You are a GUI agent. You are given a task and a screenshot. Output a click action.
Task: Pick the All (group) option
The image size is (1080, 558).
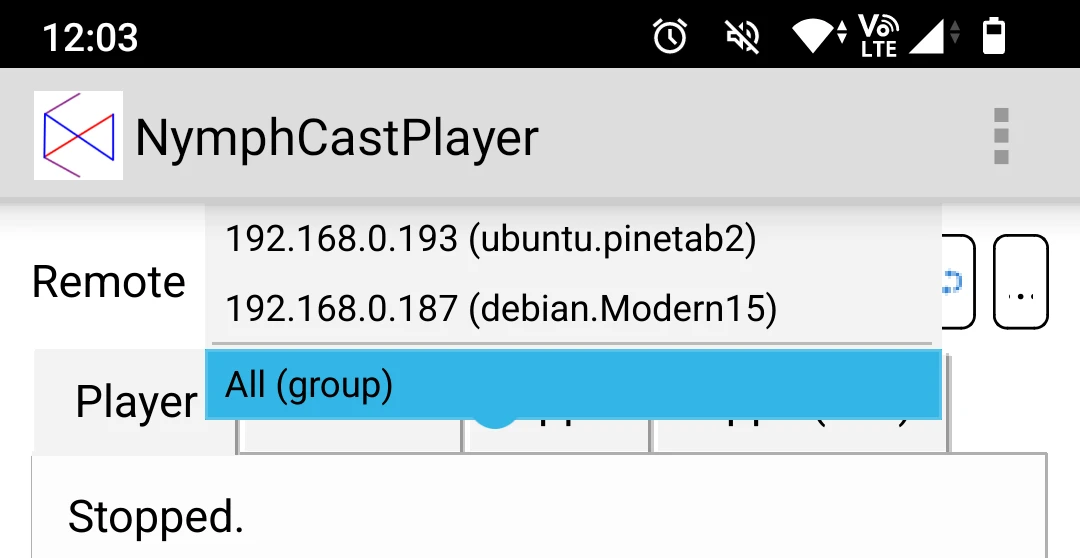click(x=573, y=385)
